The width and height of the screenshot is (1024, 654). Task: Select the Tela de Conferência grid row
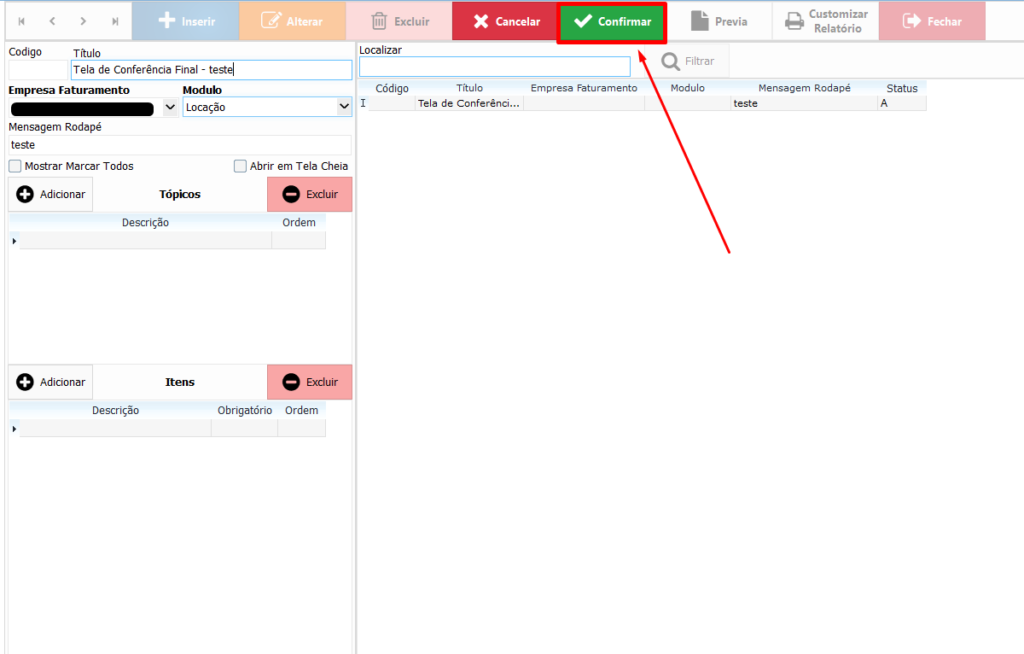pos(469,104)
